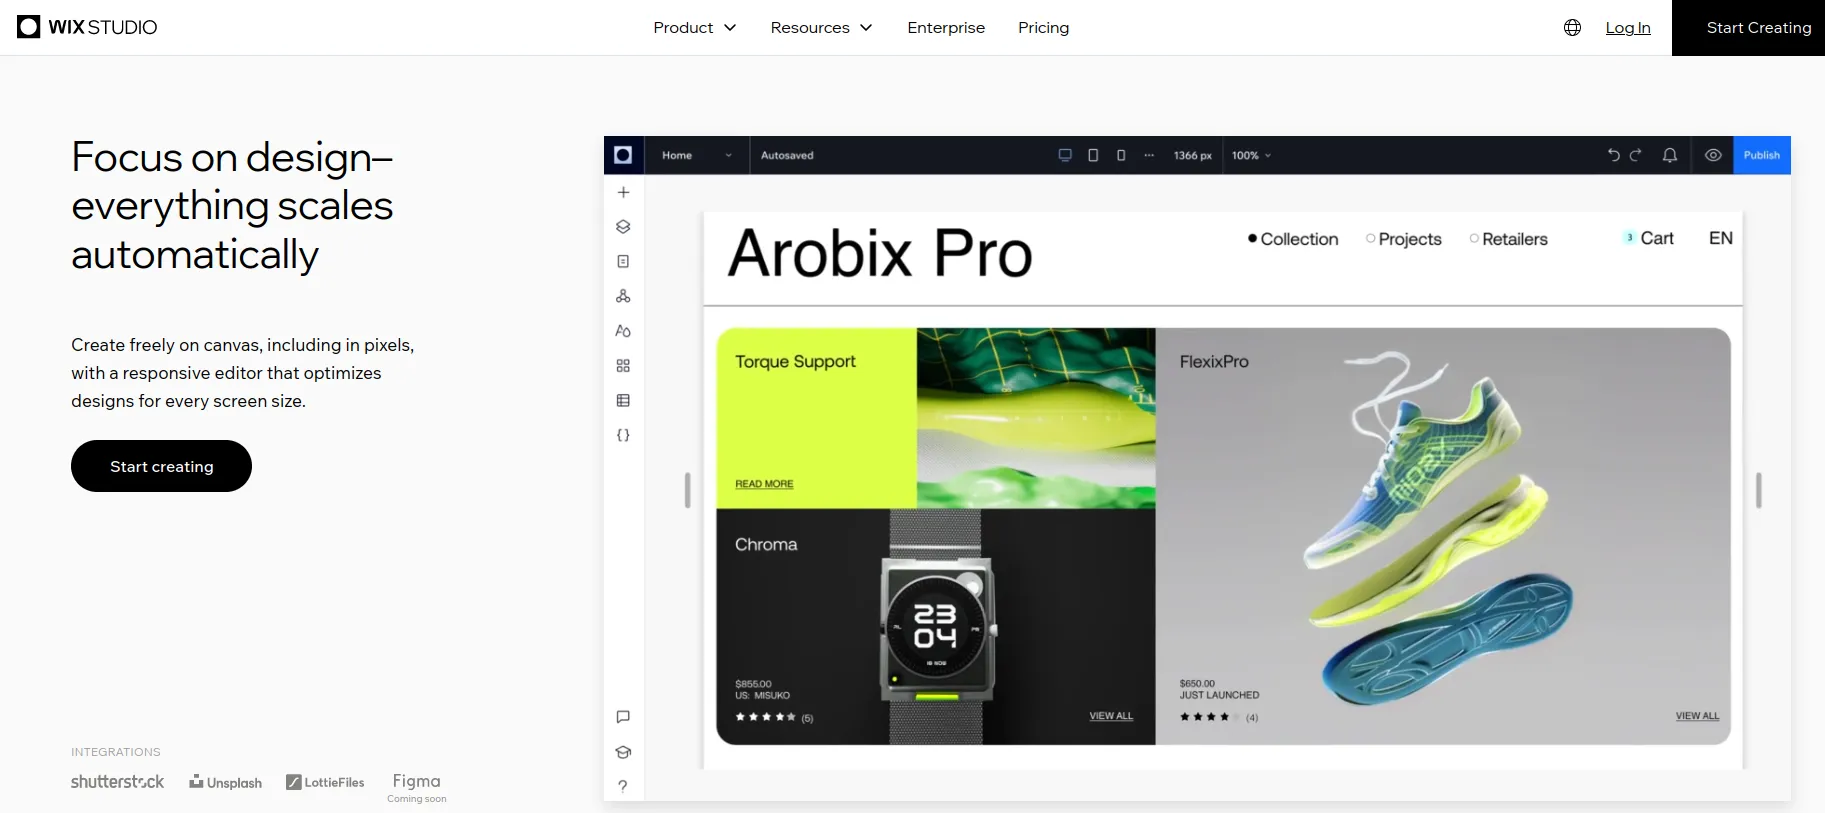Click the Wix Studio logo

click(x=87, y=27)
